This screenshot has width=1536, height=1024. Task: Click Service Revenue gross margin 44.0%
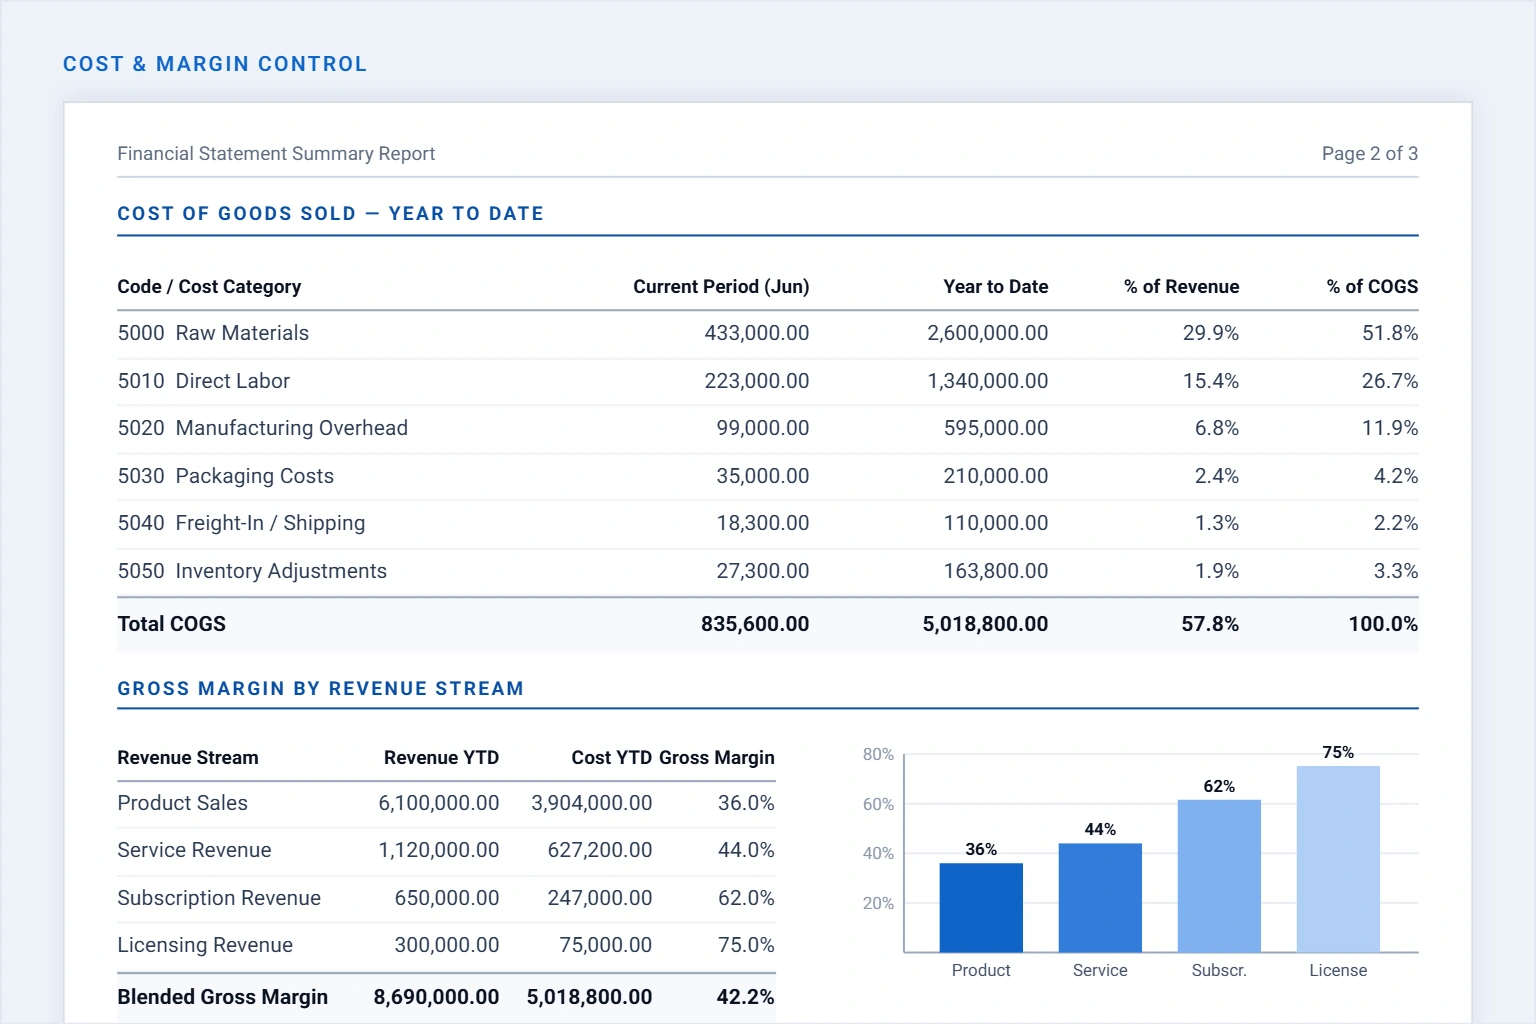pos(746,850)
